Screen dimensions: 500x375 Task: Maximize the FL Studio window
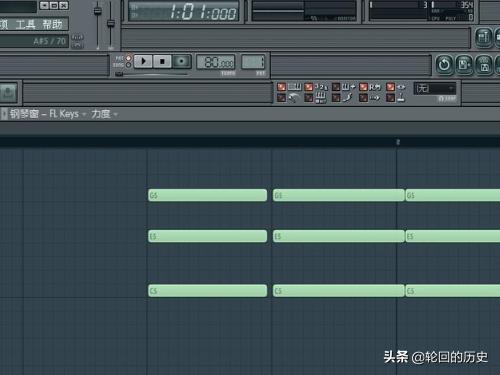pos(54,5)
